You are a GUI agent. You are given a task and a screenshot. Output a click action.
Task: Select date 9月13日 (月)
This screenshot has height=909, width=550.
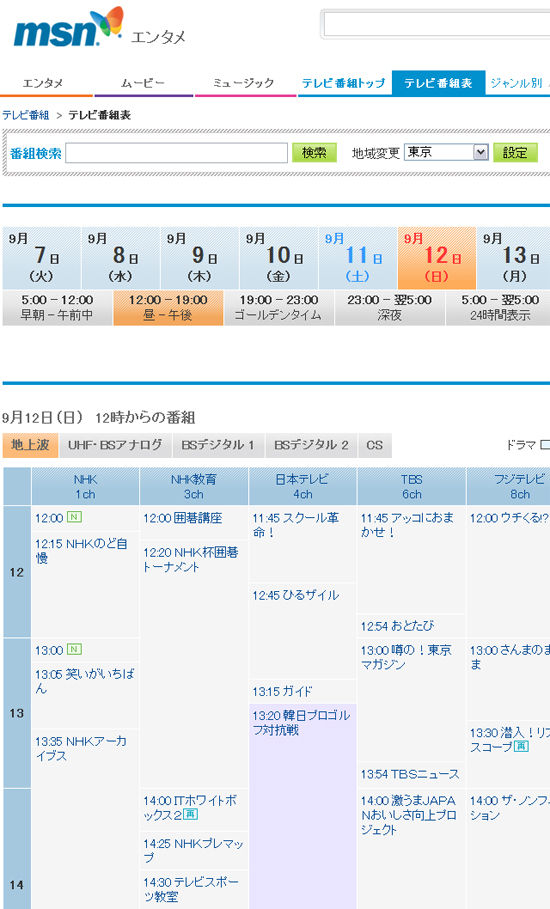tap(513, 258)
